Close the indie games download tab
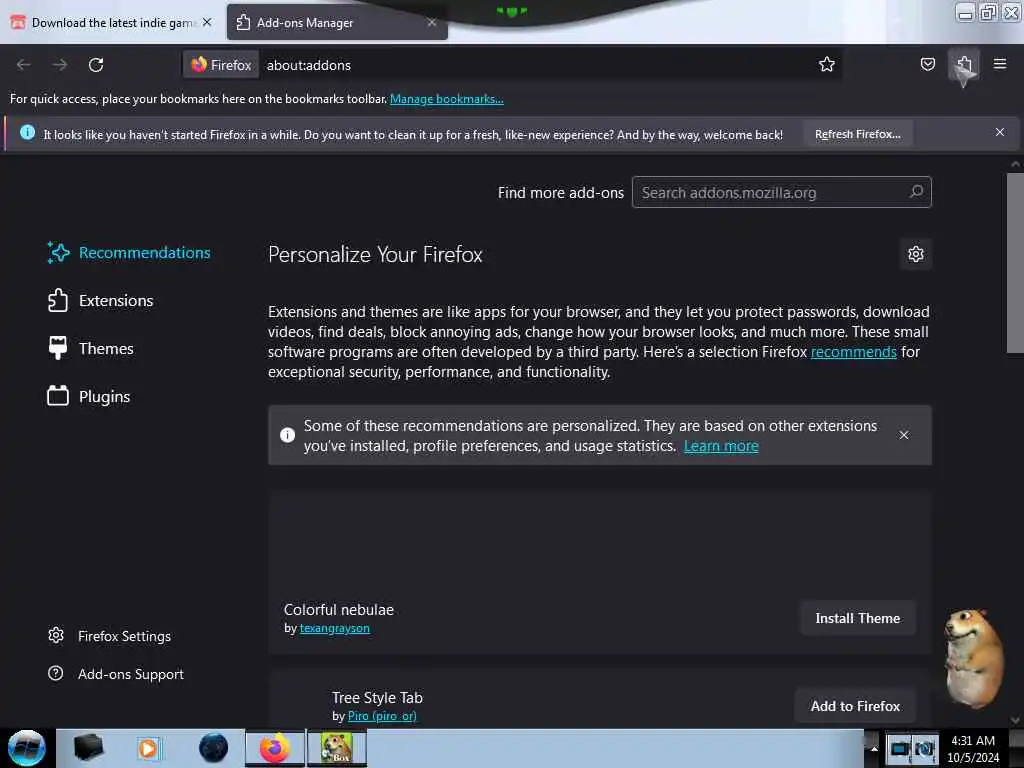The image size is (1024, 768). click(x=207, y=22)
